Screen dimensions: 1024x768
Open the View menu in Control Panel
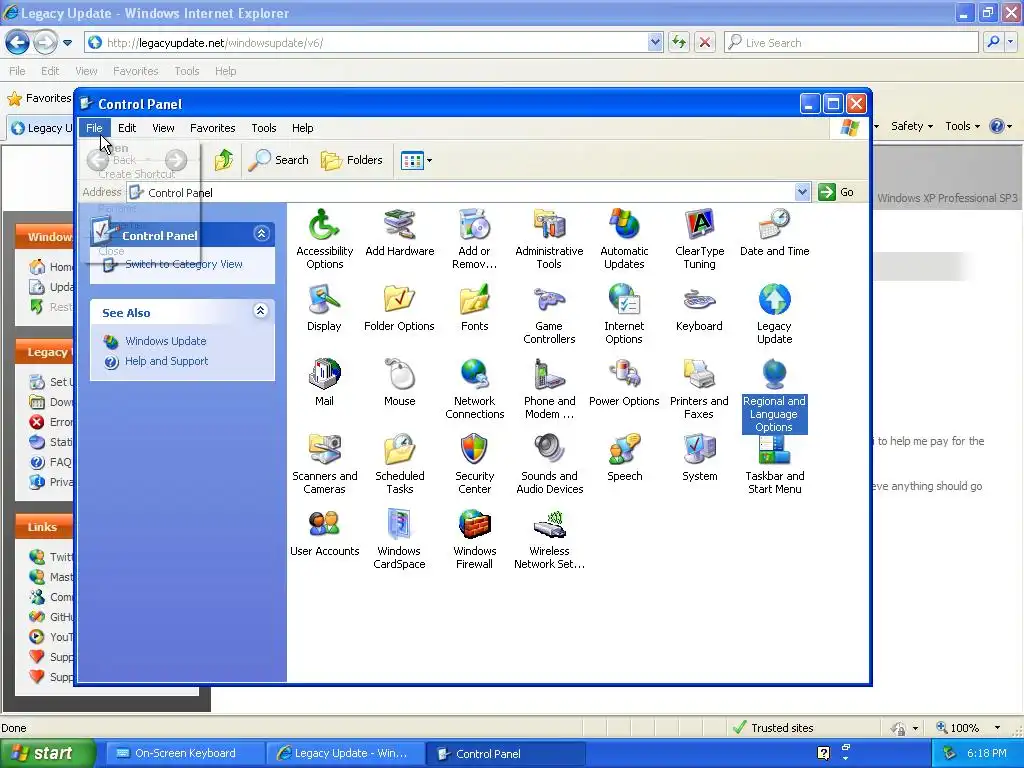(x=163, y=128)
